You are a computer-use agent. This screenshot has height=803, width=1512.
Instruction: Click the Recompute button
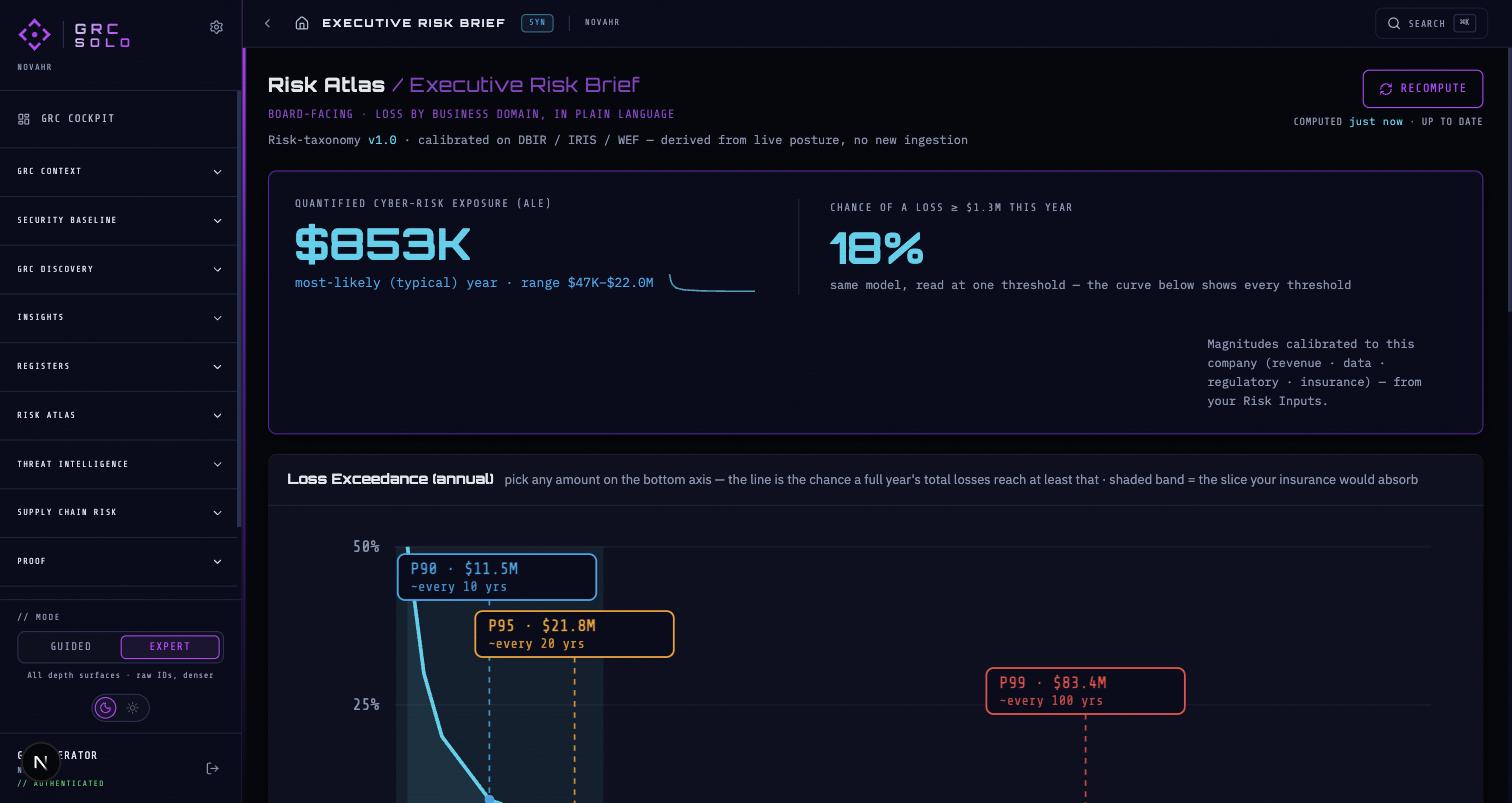1422,89
